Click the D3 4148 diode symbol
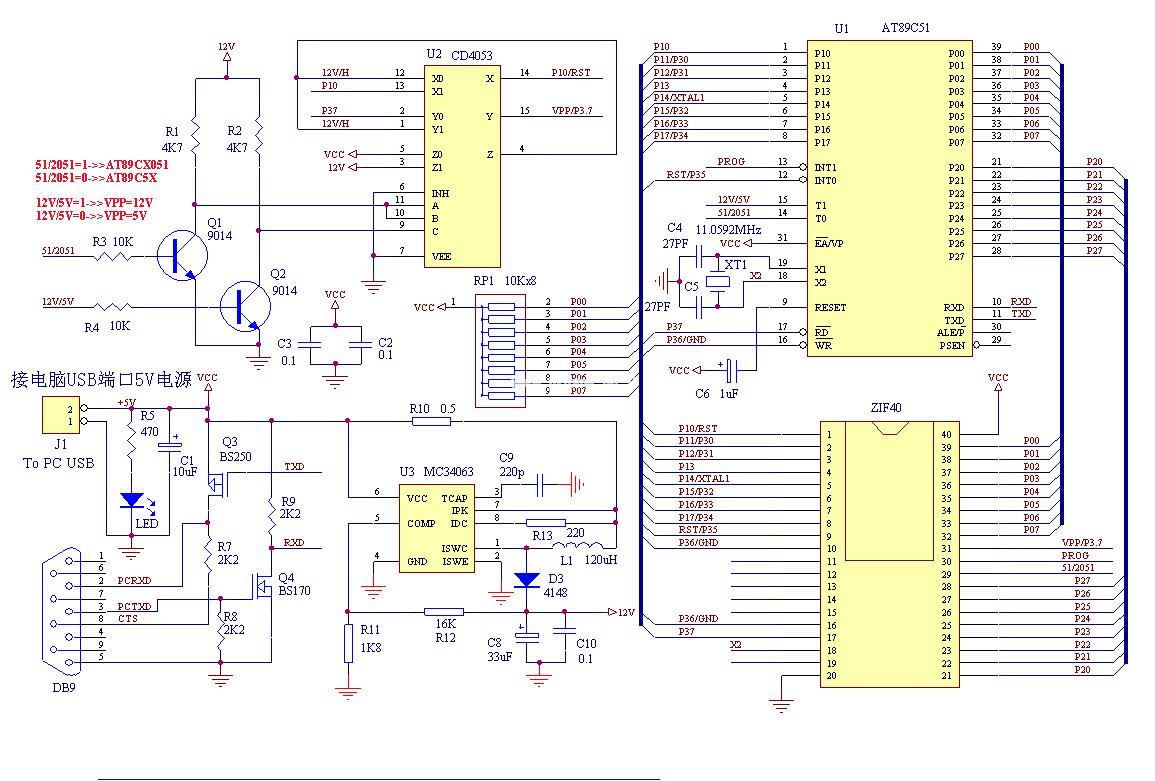 526,579
